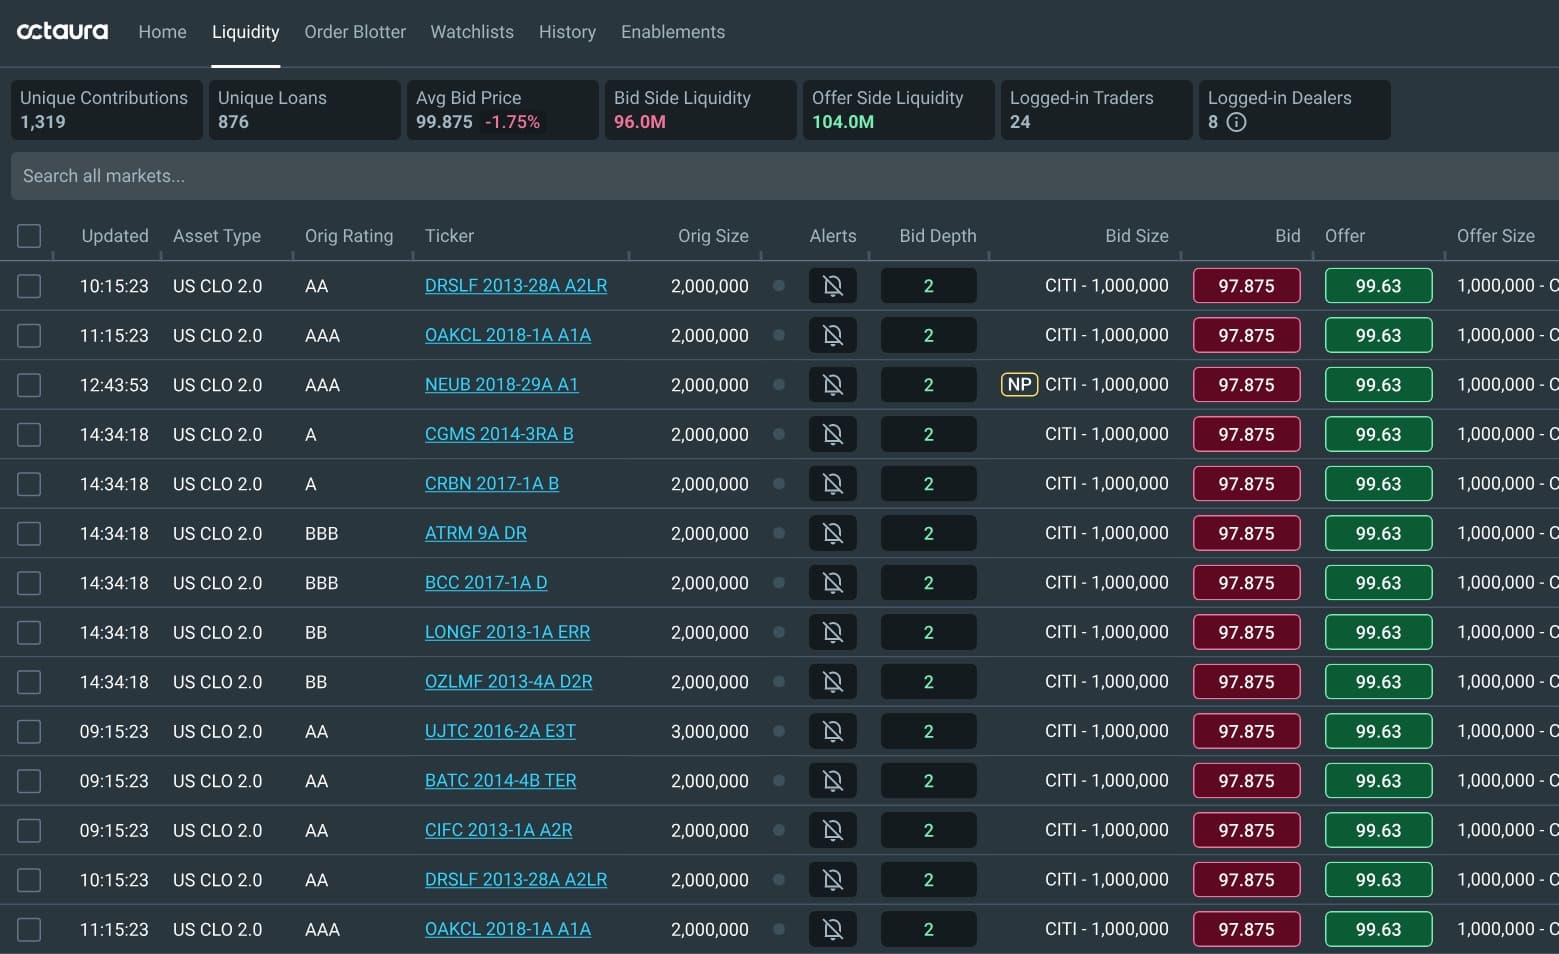Image resolution: width=1559 pixels, height=954 pixels.
Task: Click the gray status dot on the DRSLF row
Action: click(x=779, y=285)
